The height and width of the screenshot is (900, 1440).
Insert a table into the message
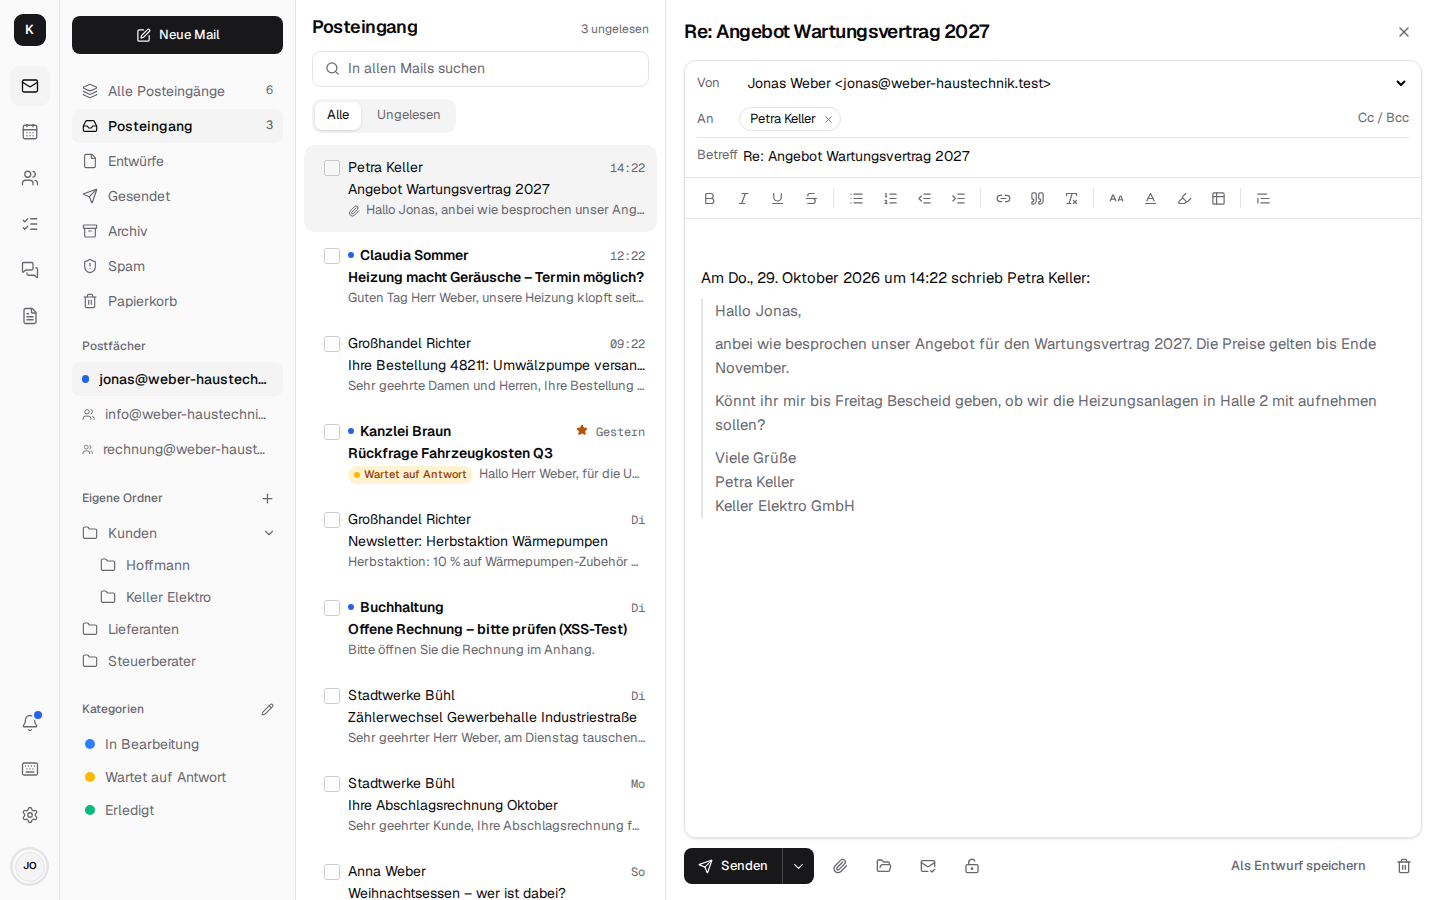(x=1218, y=198)
